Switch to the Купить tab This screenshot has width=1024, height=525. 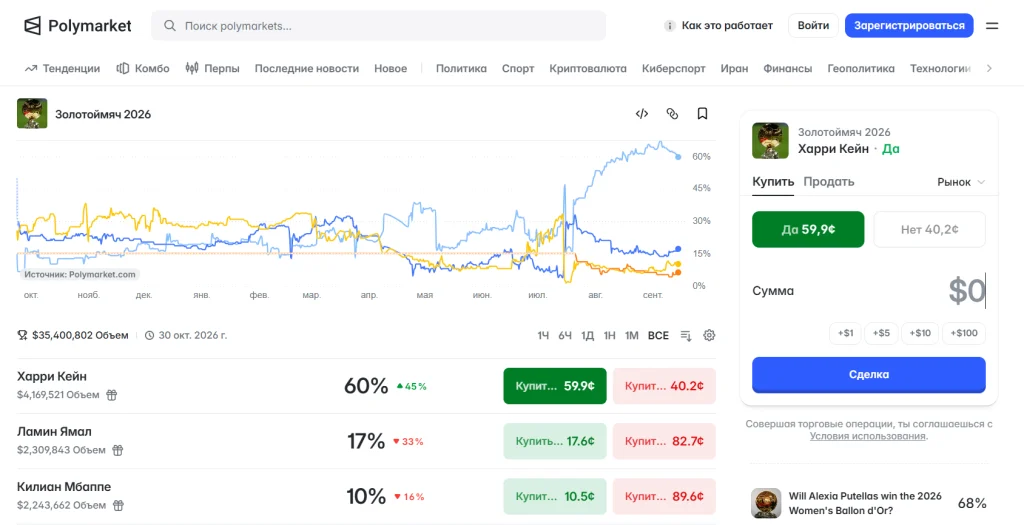coord(773,182)
